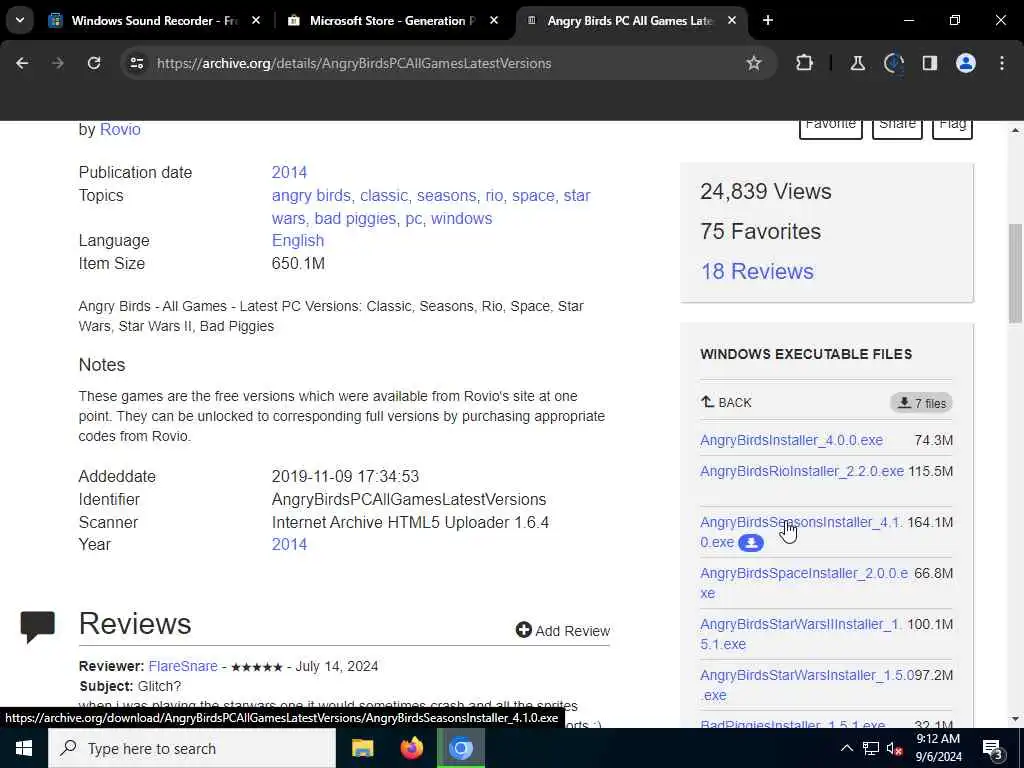Open the tab search dropdown arrow
This screenshot has height=768, width=1024.
tap(20, 20)
